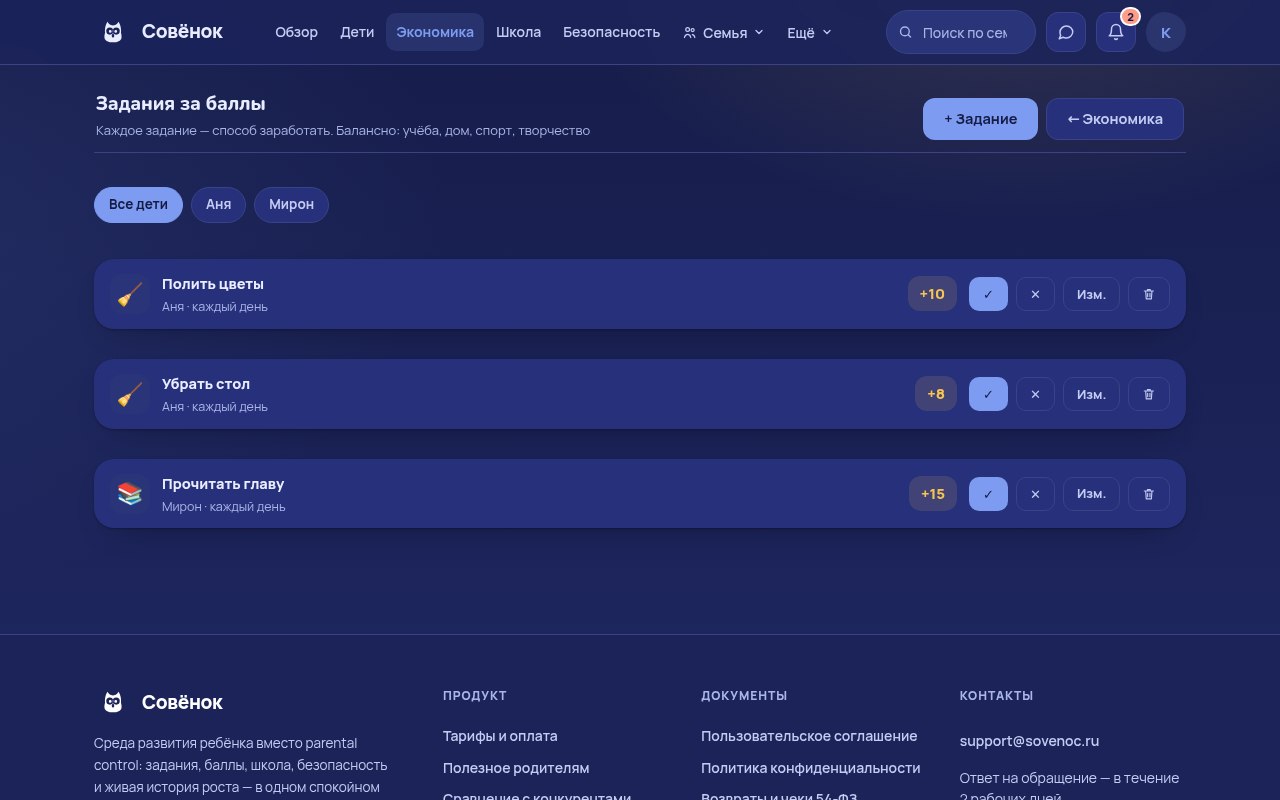Click the Полить цветы task title

click(x=213, y=284)
